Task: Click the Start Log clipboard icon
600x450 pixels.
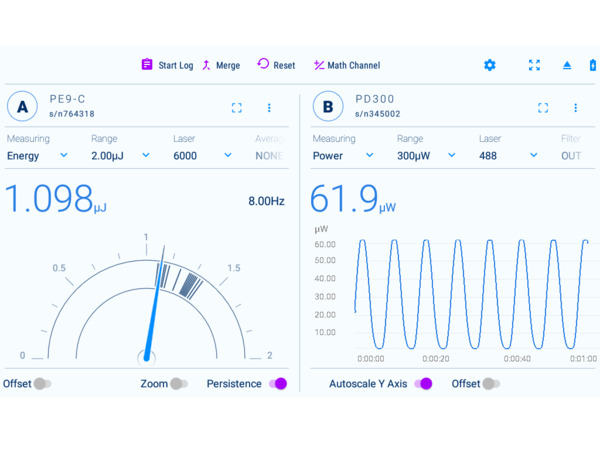Action: (147, 65)
